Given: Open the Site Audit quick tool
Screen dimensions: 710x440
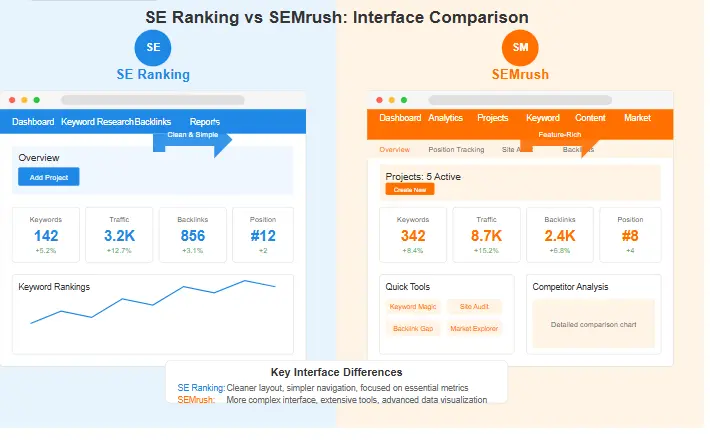Looking at the screenshot, I should point(474,307).
